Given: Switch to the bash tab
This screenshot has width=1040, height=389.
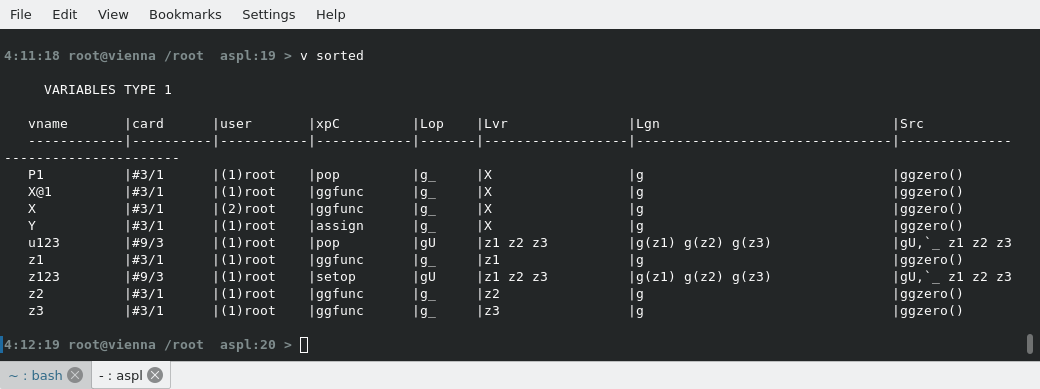Looking at the screenshot, I should [x=35, y=376].
